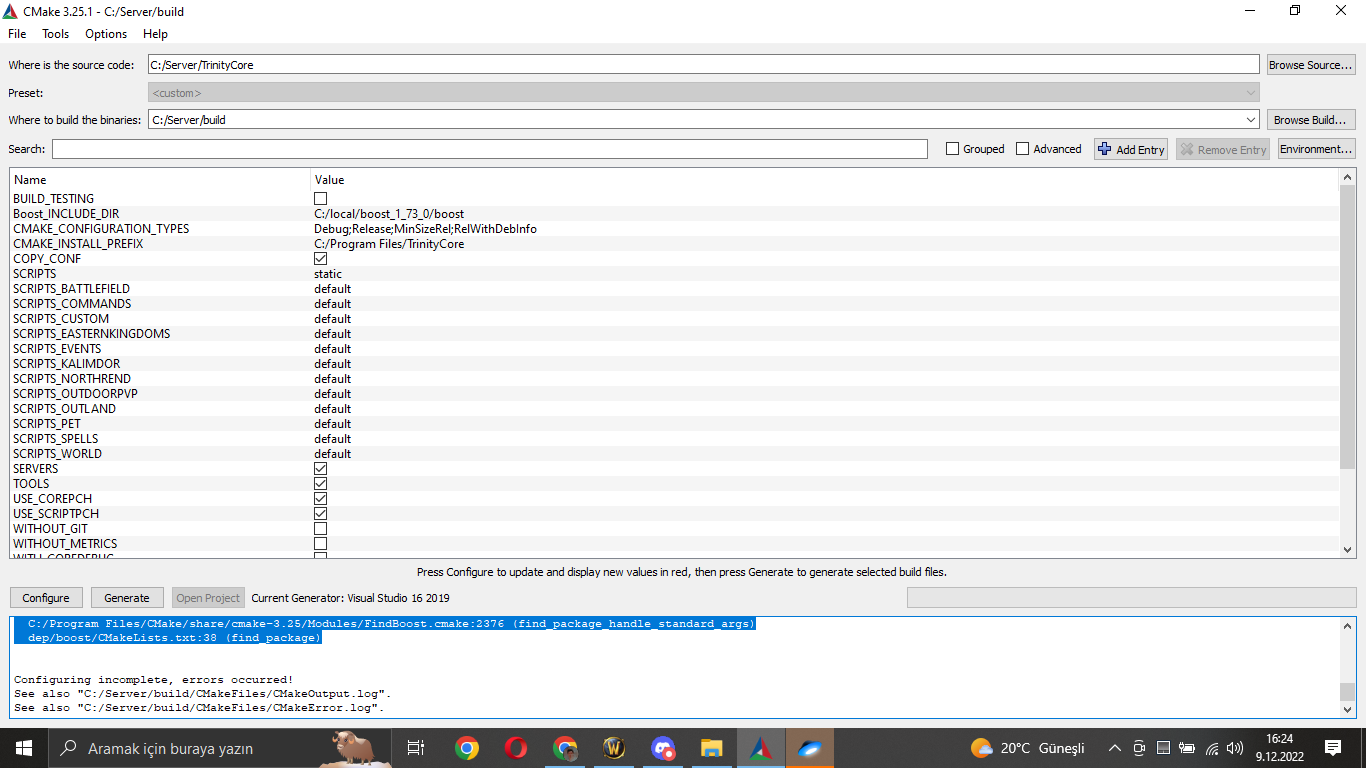
Task: Select SCRIPTS_SPELLS value 'default'
Action: (333, 439)
